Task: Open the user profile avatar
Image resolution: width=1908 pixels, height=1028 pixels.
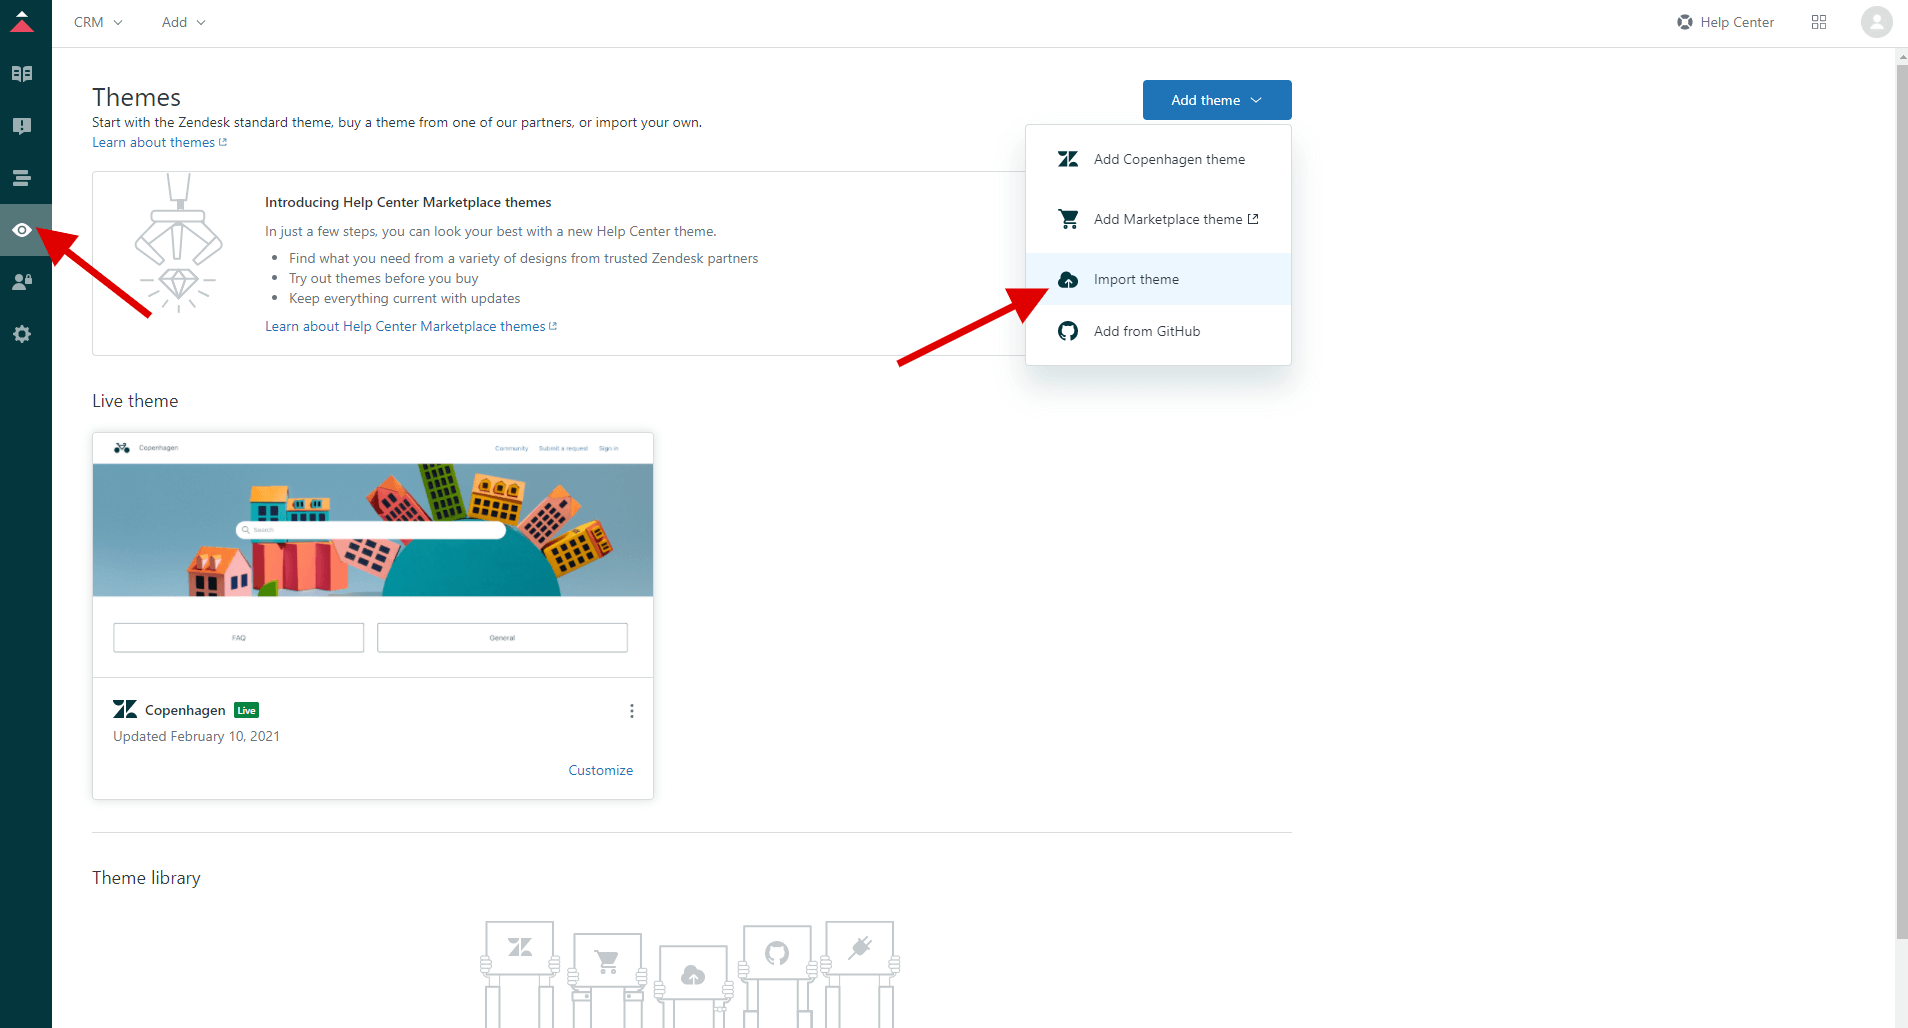Action: [1877, 22]
